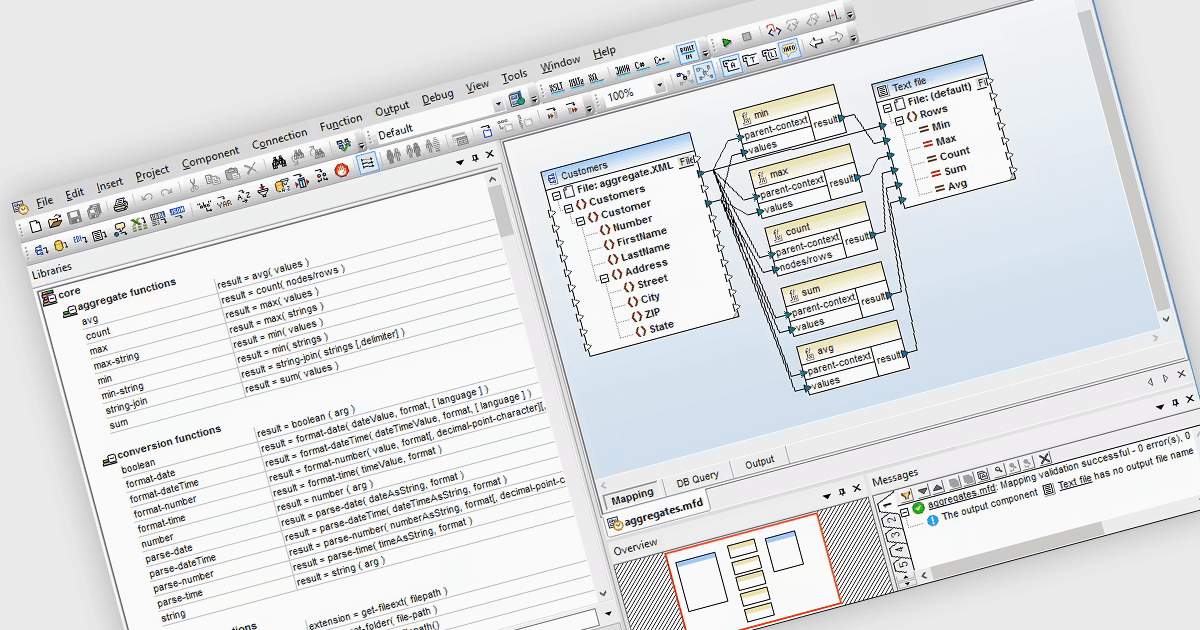This screenshot has width=1200, height=630.
Task: Select the Java language icon
Action: tap(623, 70)
